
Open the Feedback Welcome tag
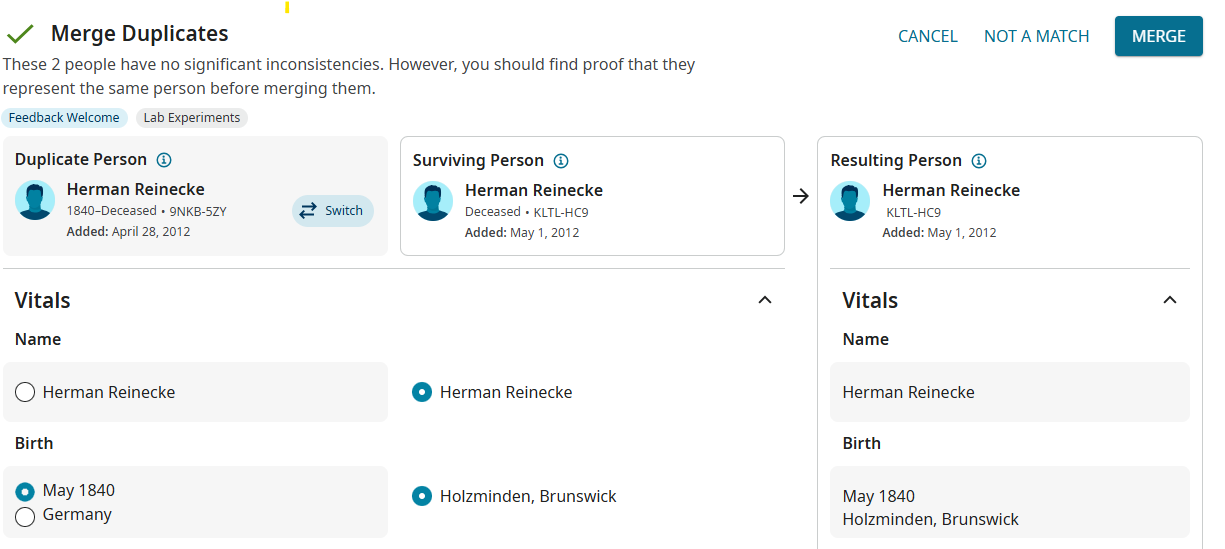point(64,118)
